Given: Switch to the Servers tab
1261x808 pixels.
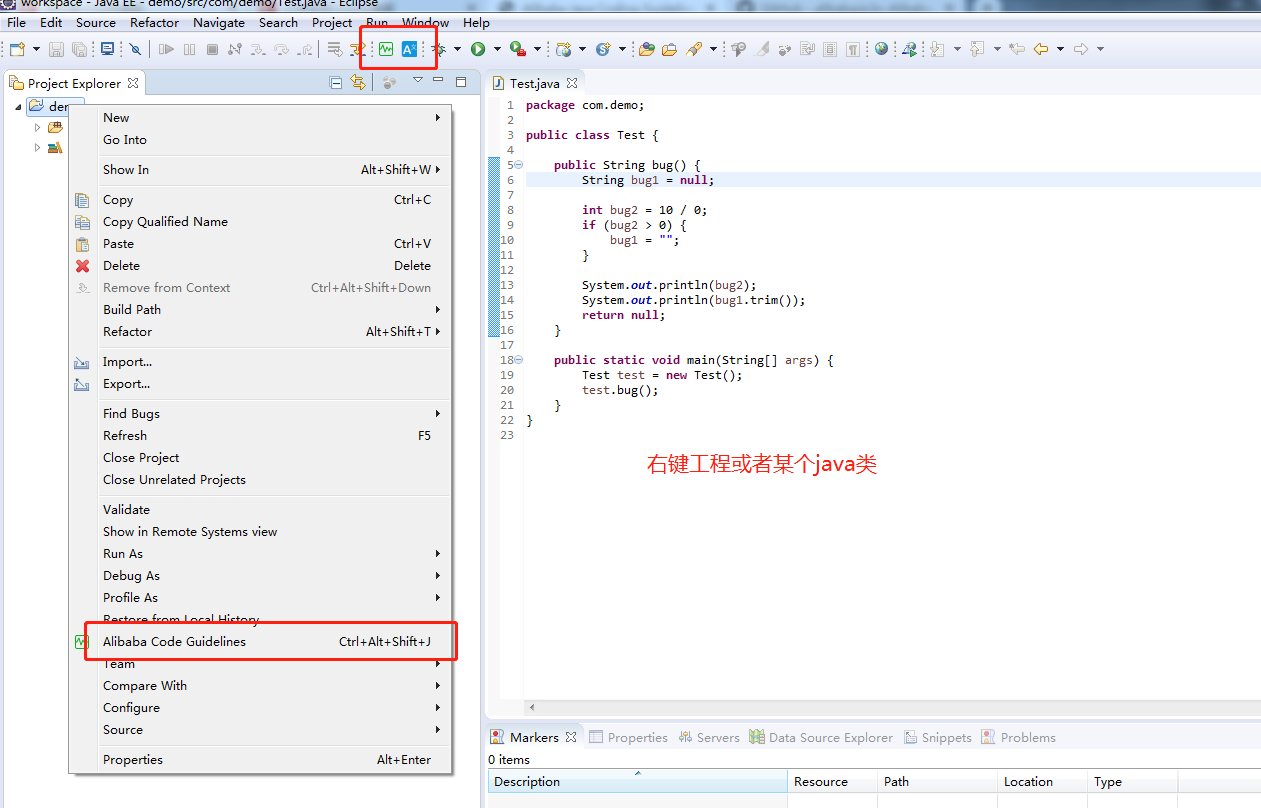Looking at the screenshot, I should (717, 737).
